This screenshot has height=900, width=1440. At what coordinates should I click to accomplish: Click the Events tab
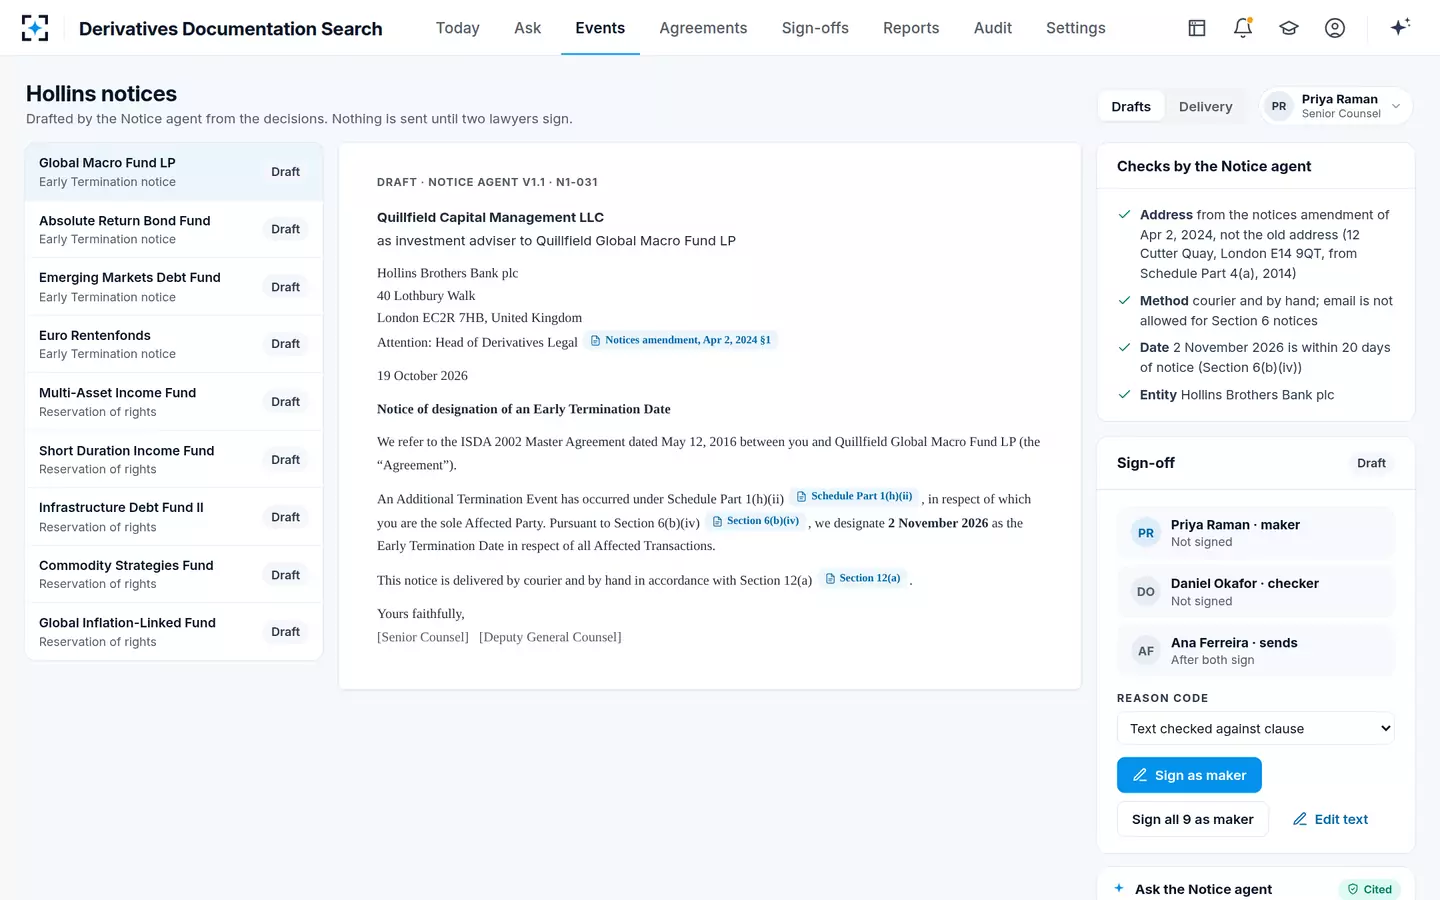[600, 28]
